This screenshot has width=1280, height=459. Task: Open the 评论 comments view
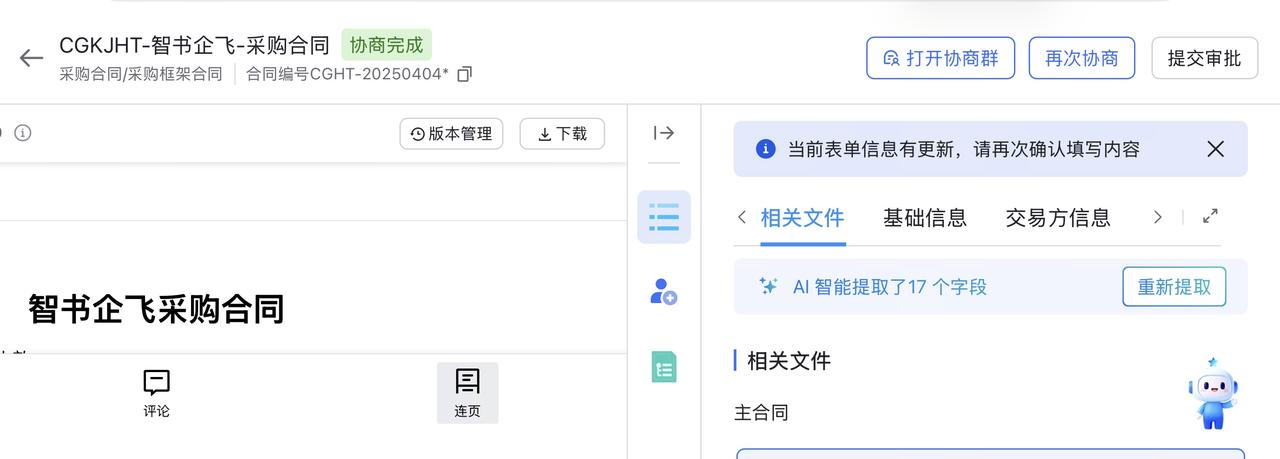[x=156, y=393]
